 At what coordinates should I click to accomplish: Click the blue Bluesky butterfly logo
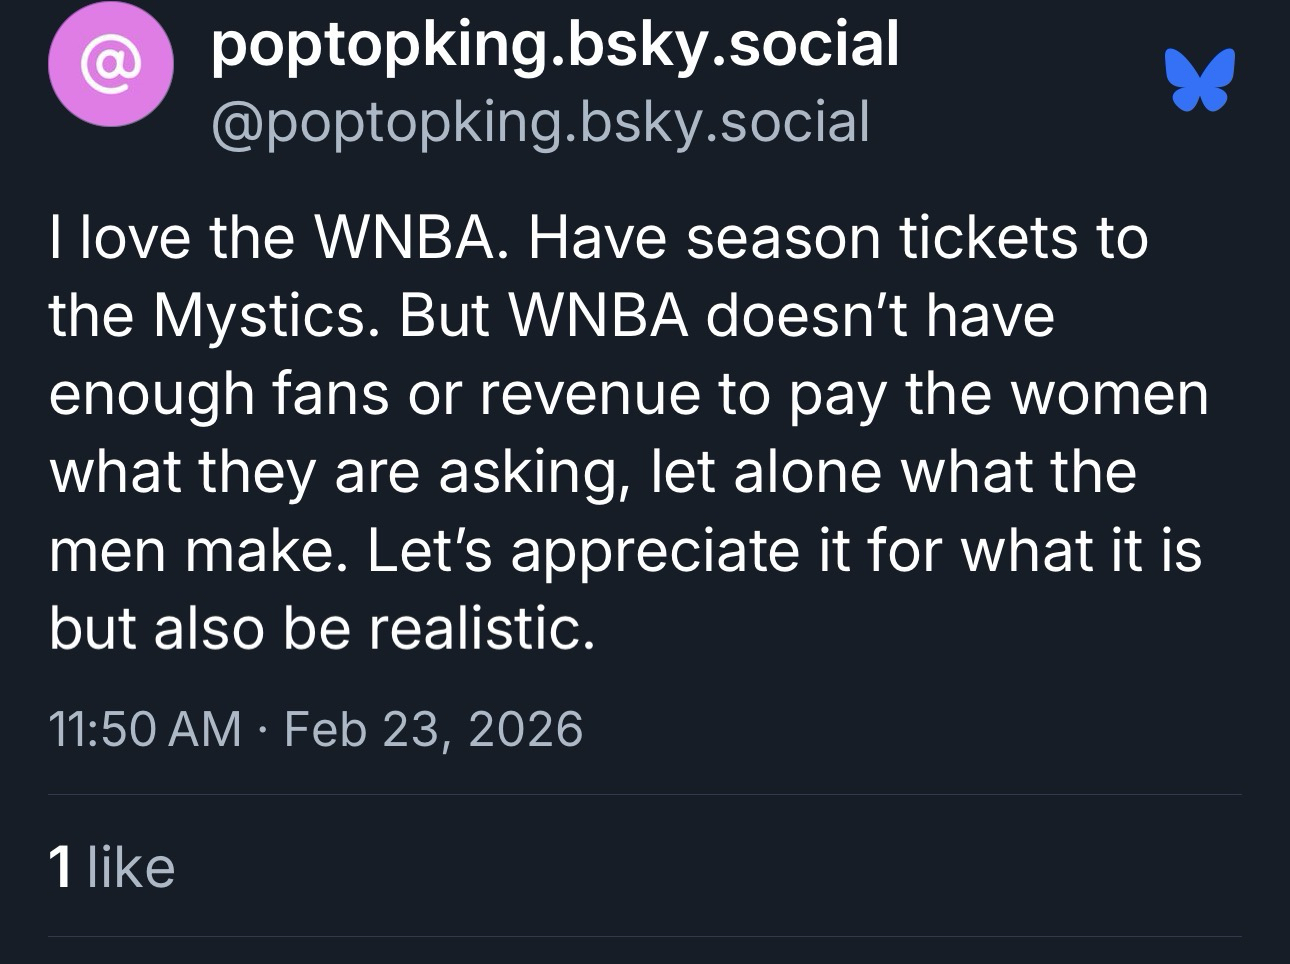(x=1199, y=79)
